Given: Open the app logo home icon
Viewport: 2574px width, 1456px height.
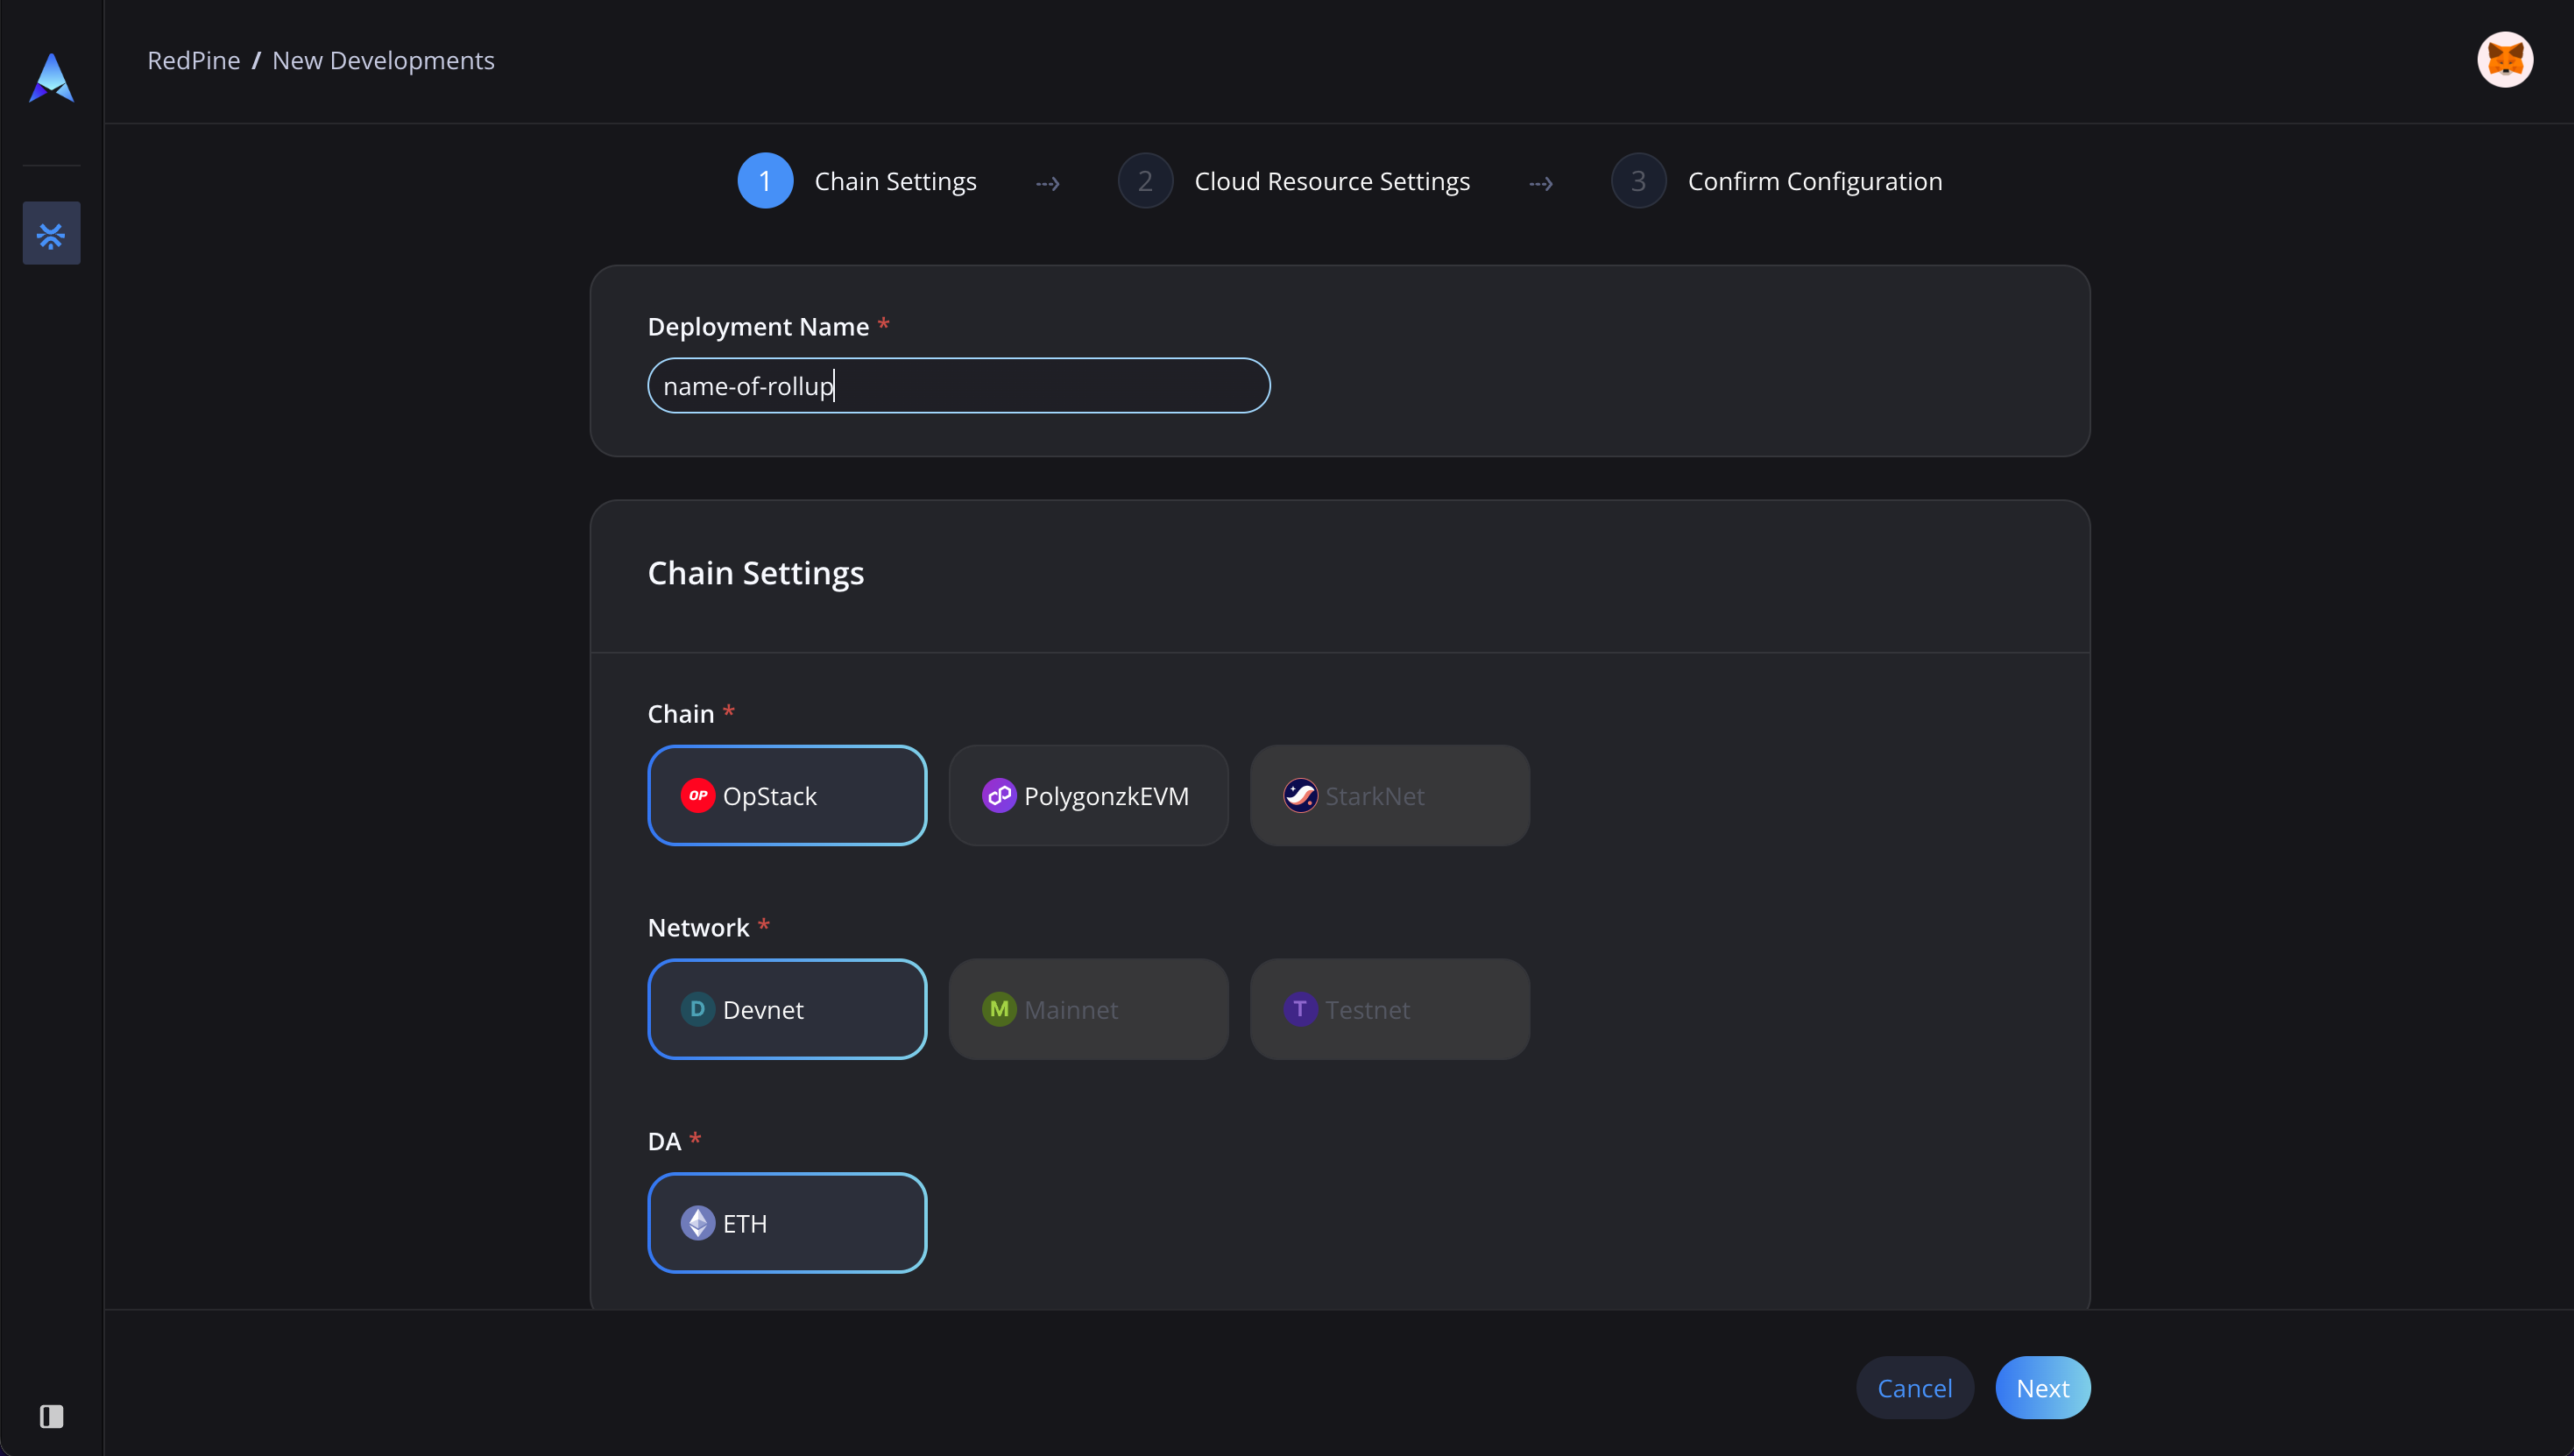Looking at the screenshot, I should (51, 78).
